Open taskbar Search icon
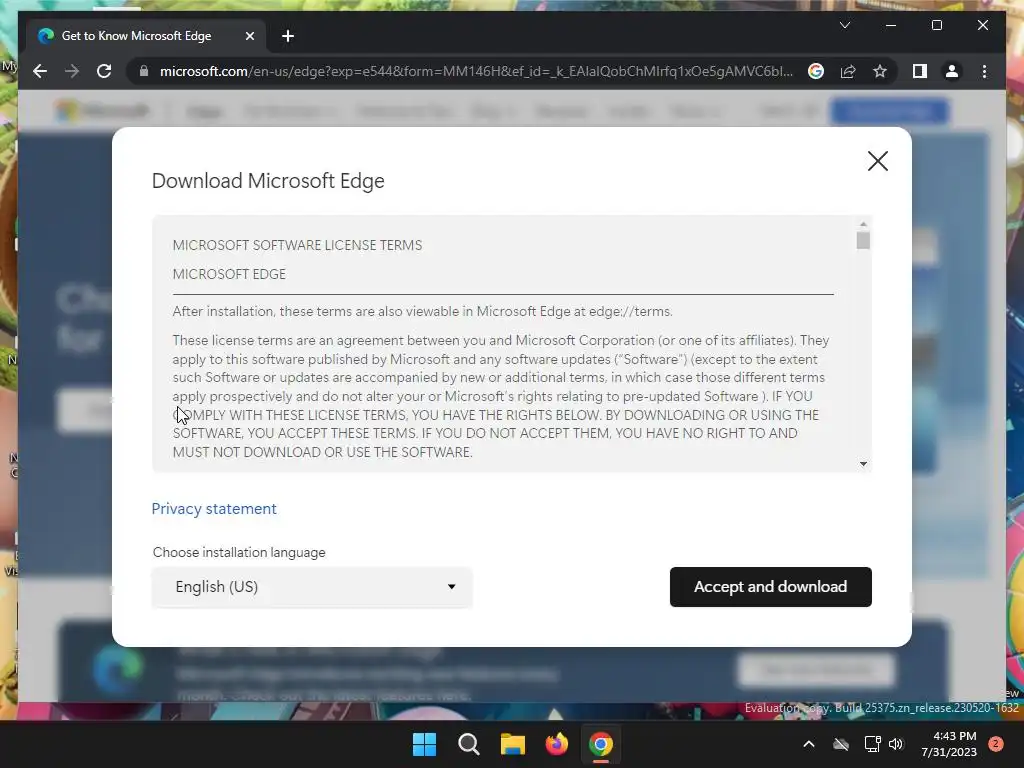 (x=469, y=744)
